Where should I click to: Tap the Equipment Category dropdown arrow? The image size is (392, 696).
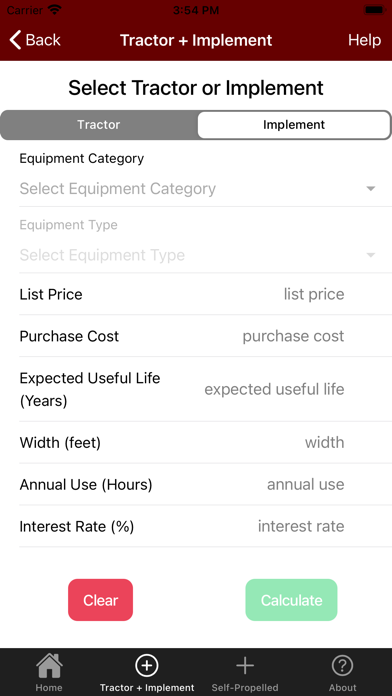[371, 189]
